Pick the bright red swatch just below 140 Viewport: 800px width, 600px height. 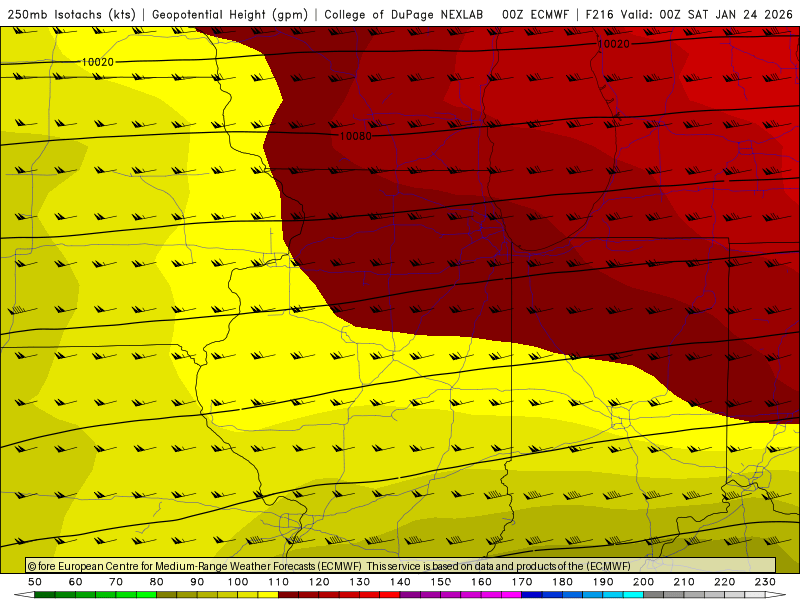pyautogui.click(x=390, y=595)
